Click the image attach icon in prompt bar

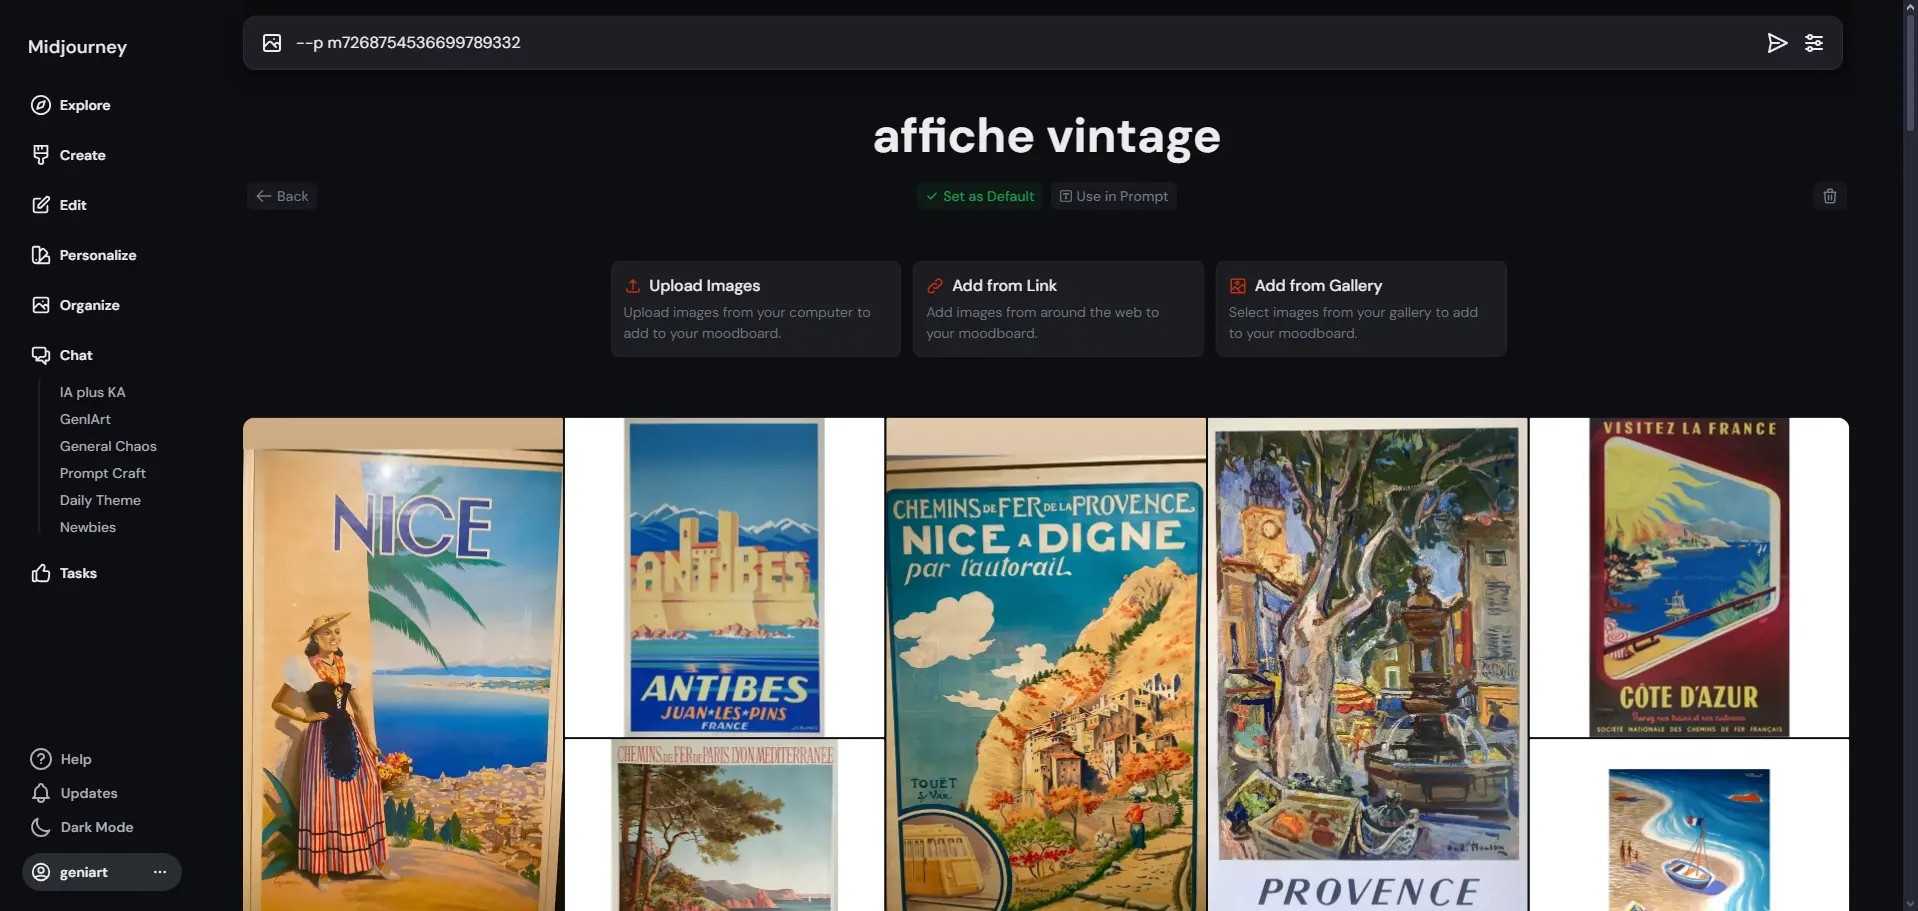(272, 43)
